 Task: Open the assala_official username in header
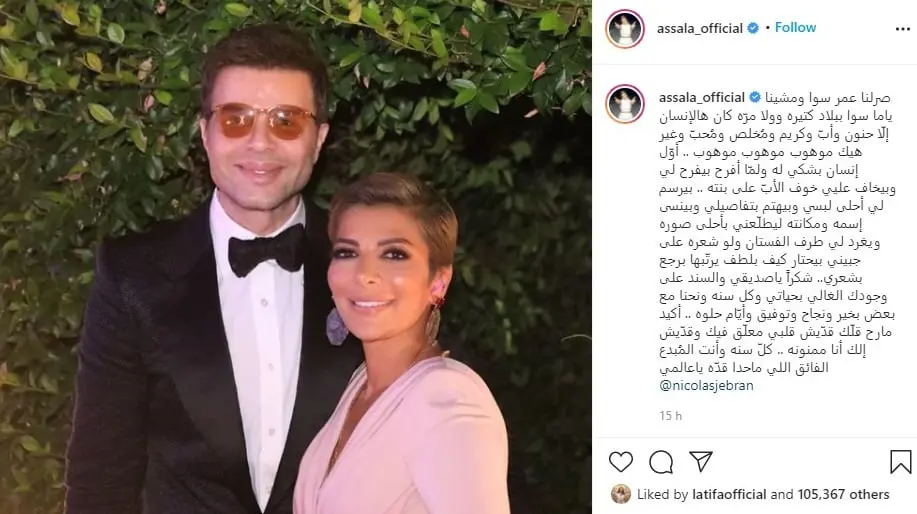(x=699, y=28)
